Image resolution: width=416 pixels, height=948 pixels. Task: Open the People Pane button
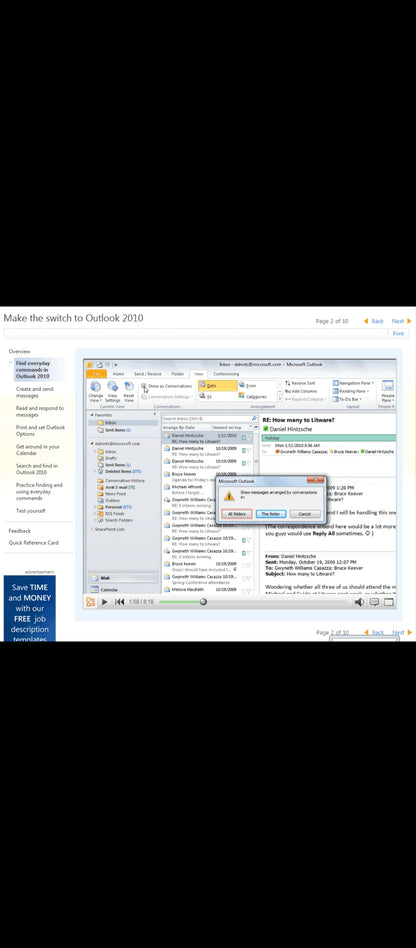(388, 392)
